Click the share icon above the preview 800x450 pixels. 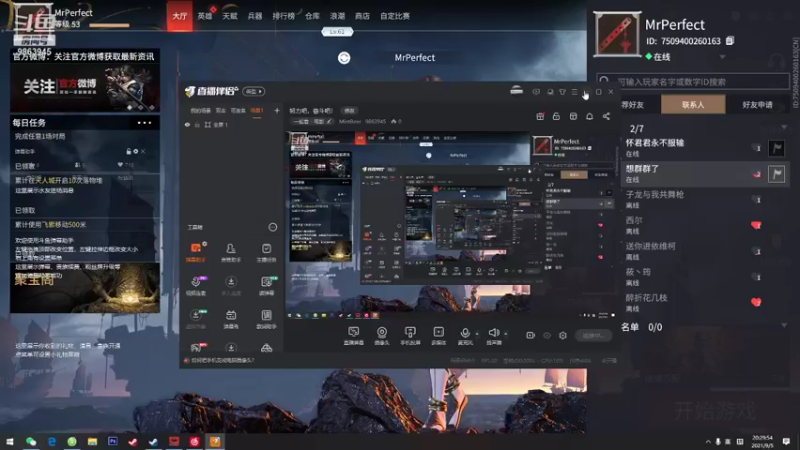pos(606,116)
